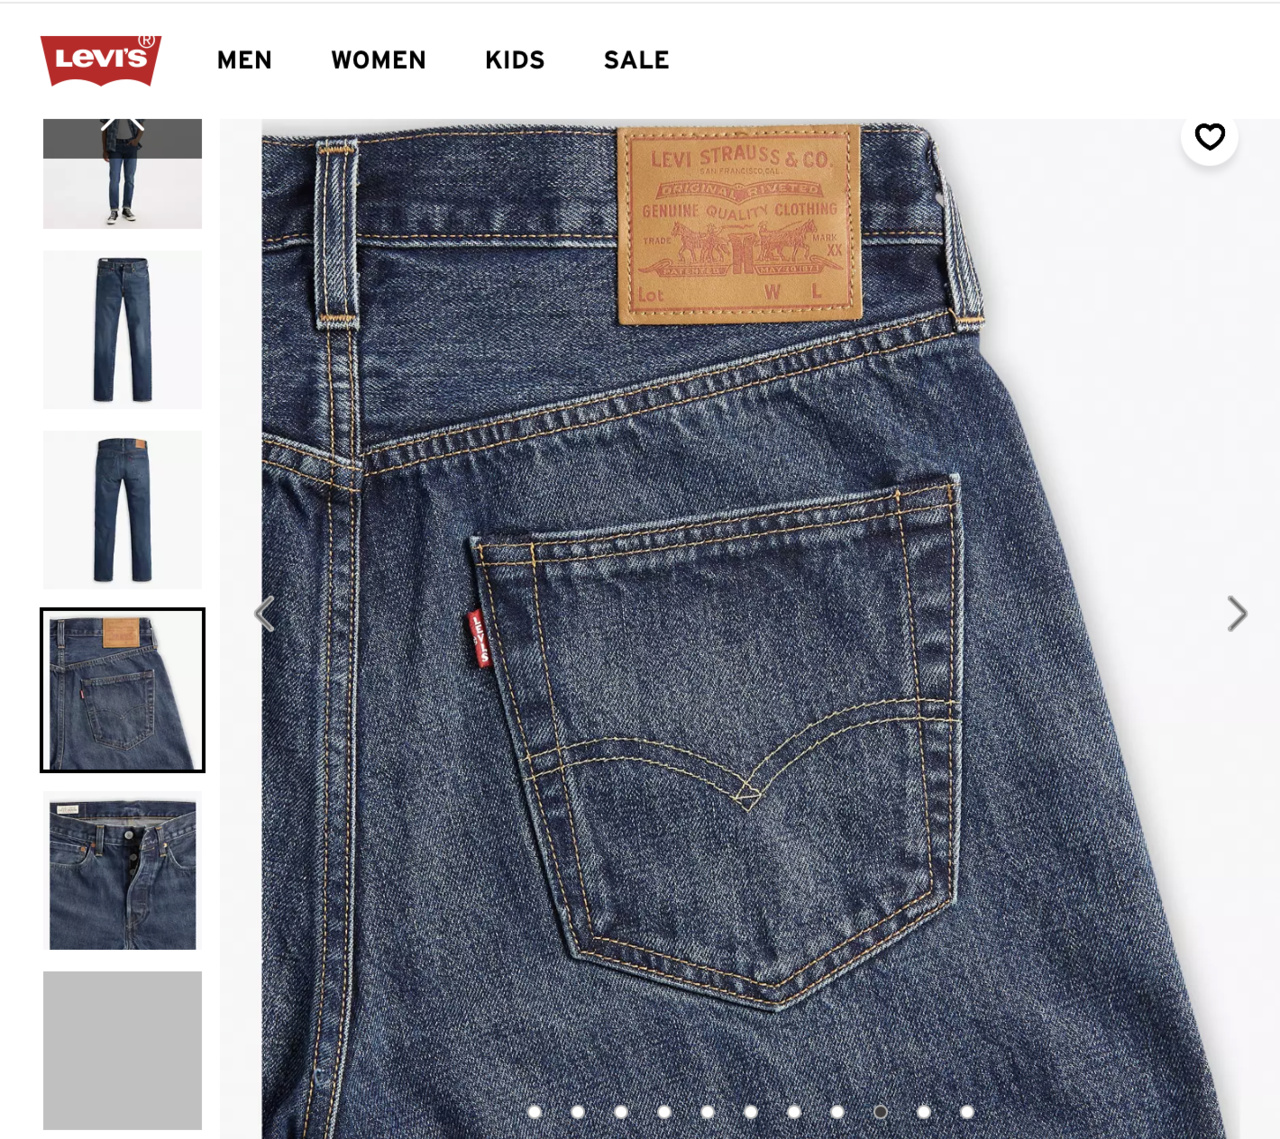Jump to last carousel dot
This screenshot has height=1139, width=1280.
click(x=967, y=1111)
